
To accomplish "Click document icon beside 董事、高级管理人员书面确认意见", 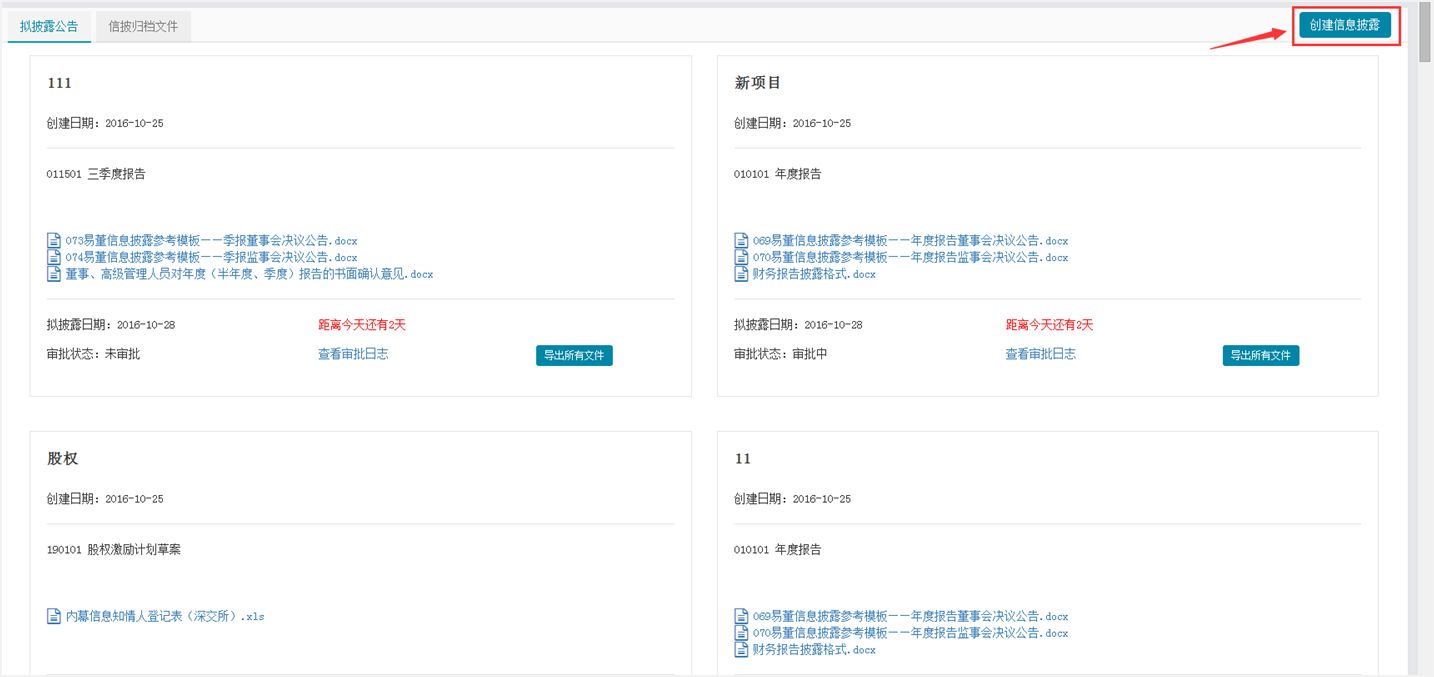I will [x=54, y=274].
